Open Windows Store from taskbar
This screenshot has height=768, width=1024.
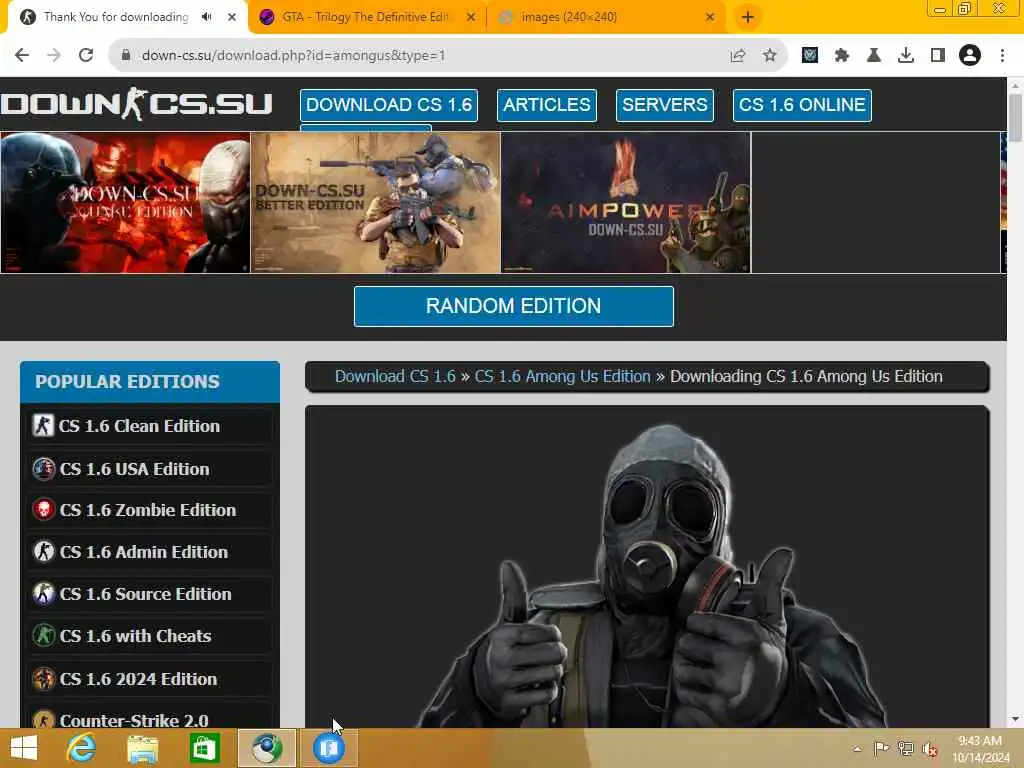(x=204, y=748)
